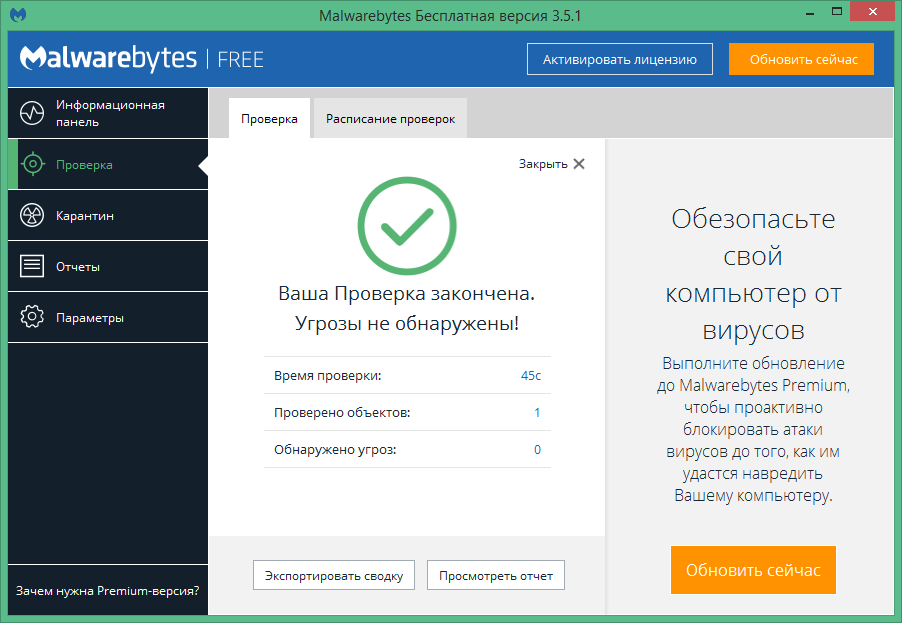Maximize the Malwarebytes window
Image resolution: width=902 pixels, height=623 pixels.
tap(837, 12)
